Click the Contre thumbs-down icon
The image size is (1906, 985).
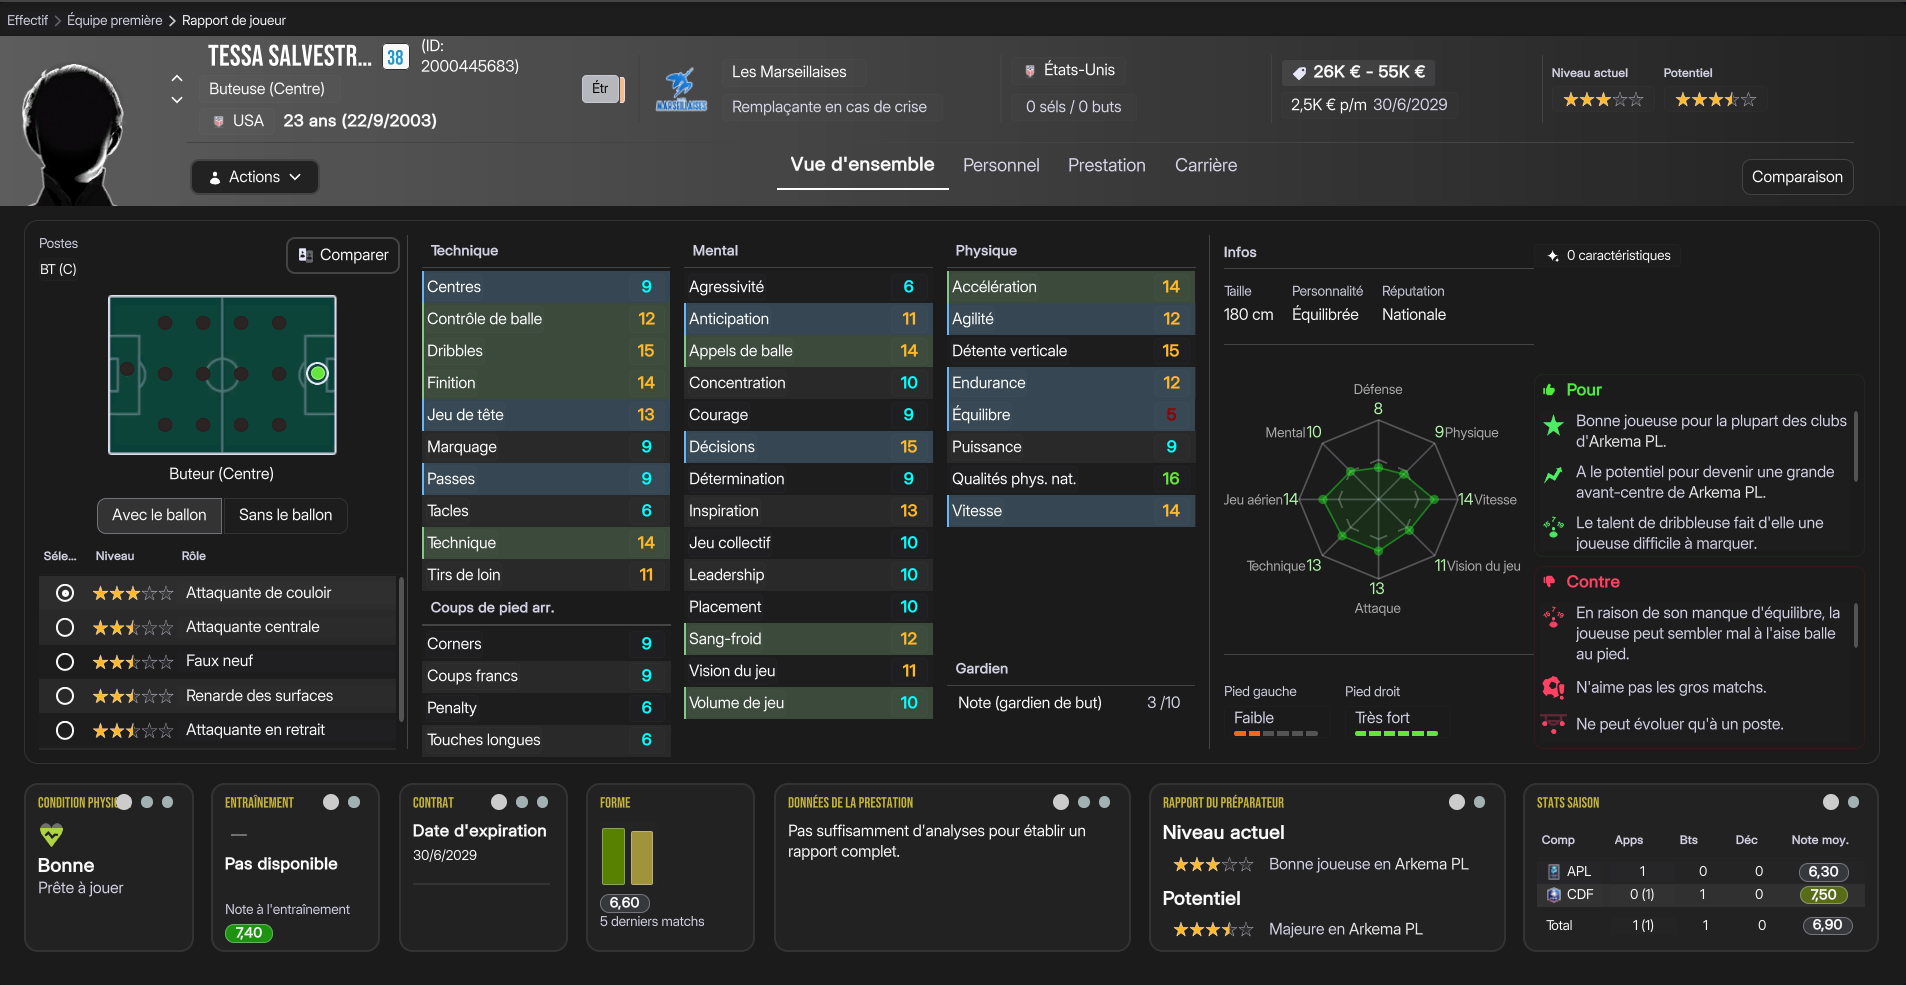[x=1549, y=582]
